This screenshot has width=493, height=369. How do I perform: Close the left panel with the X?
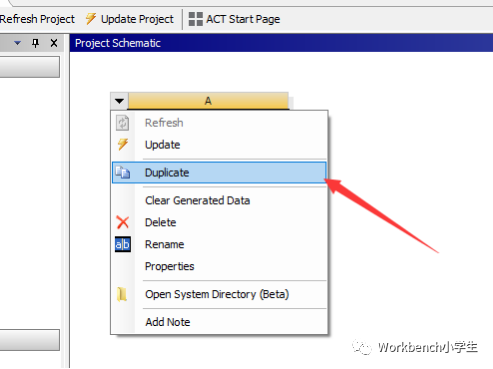[x=54, y=43]
